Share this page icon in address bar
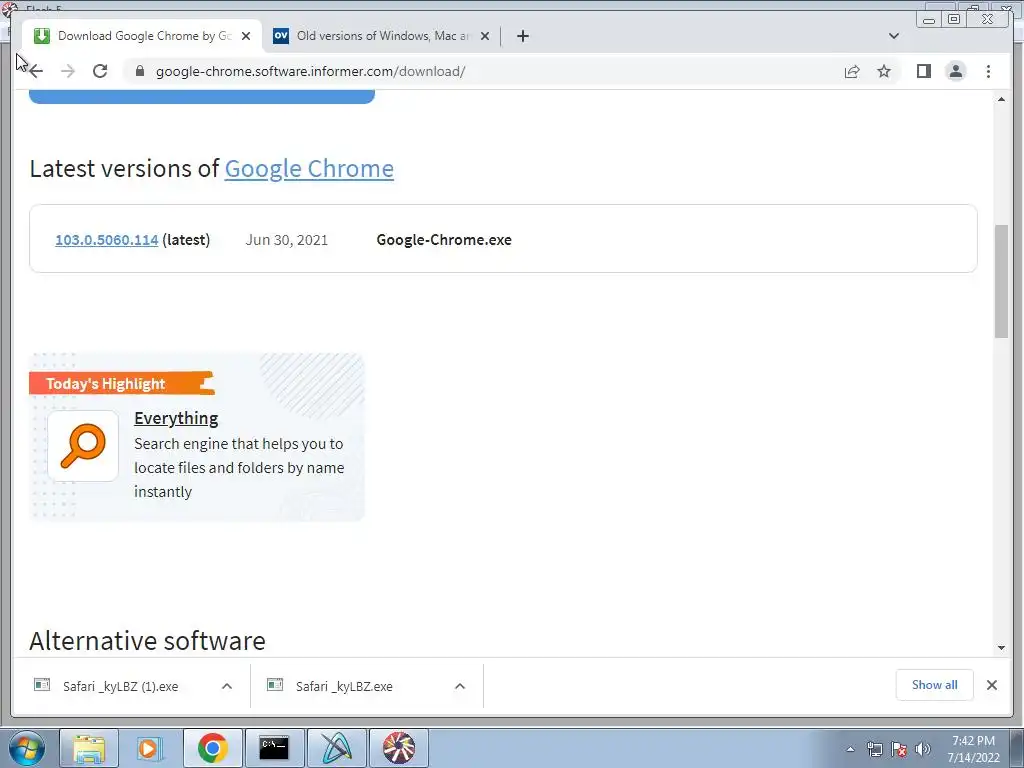This screenshot has height=768, width=1024. coord(852,71)
